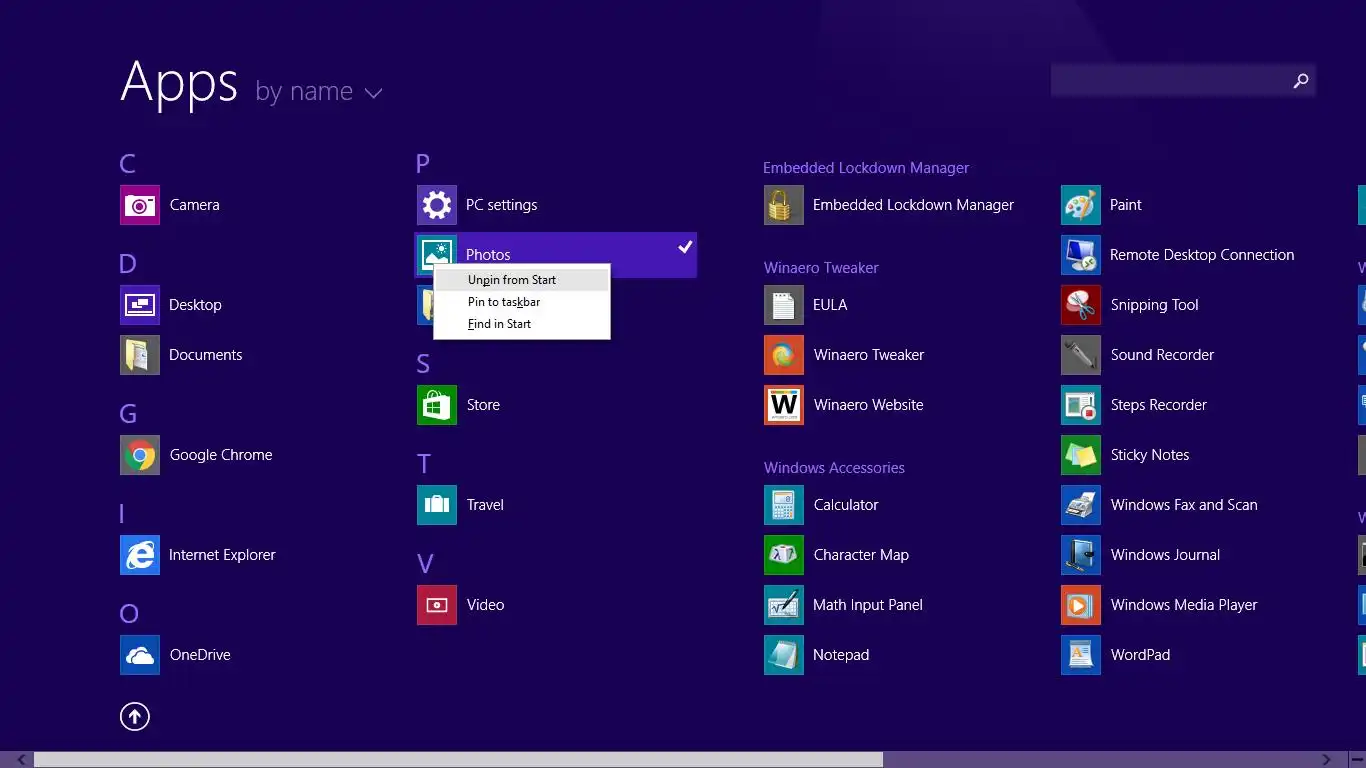Launch the Travel app icon
The height and width of the screenshot is (768, 1366).
point(437,505)
